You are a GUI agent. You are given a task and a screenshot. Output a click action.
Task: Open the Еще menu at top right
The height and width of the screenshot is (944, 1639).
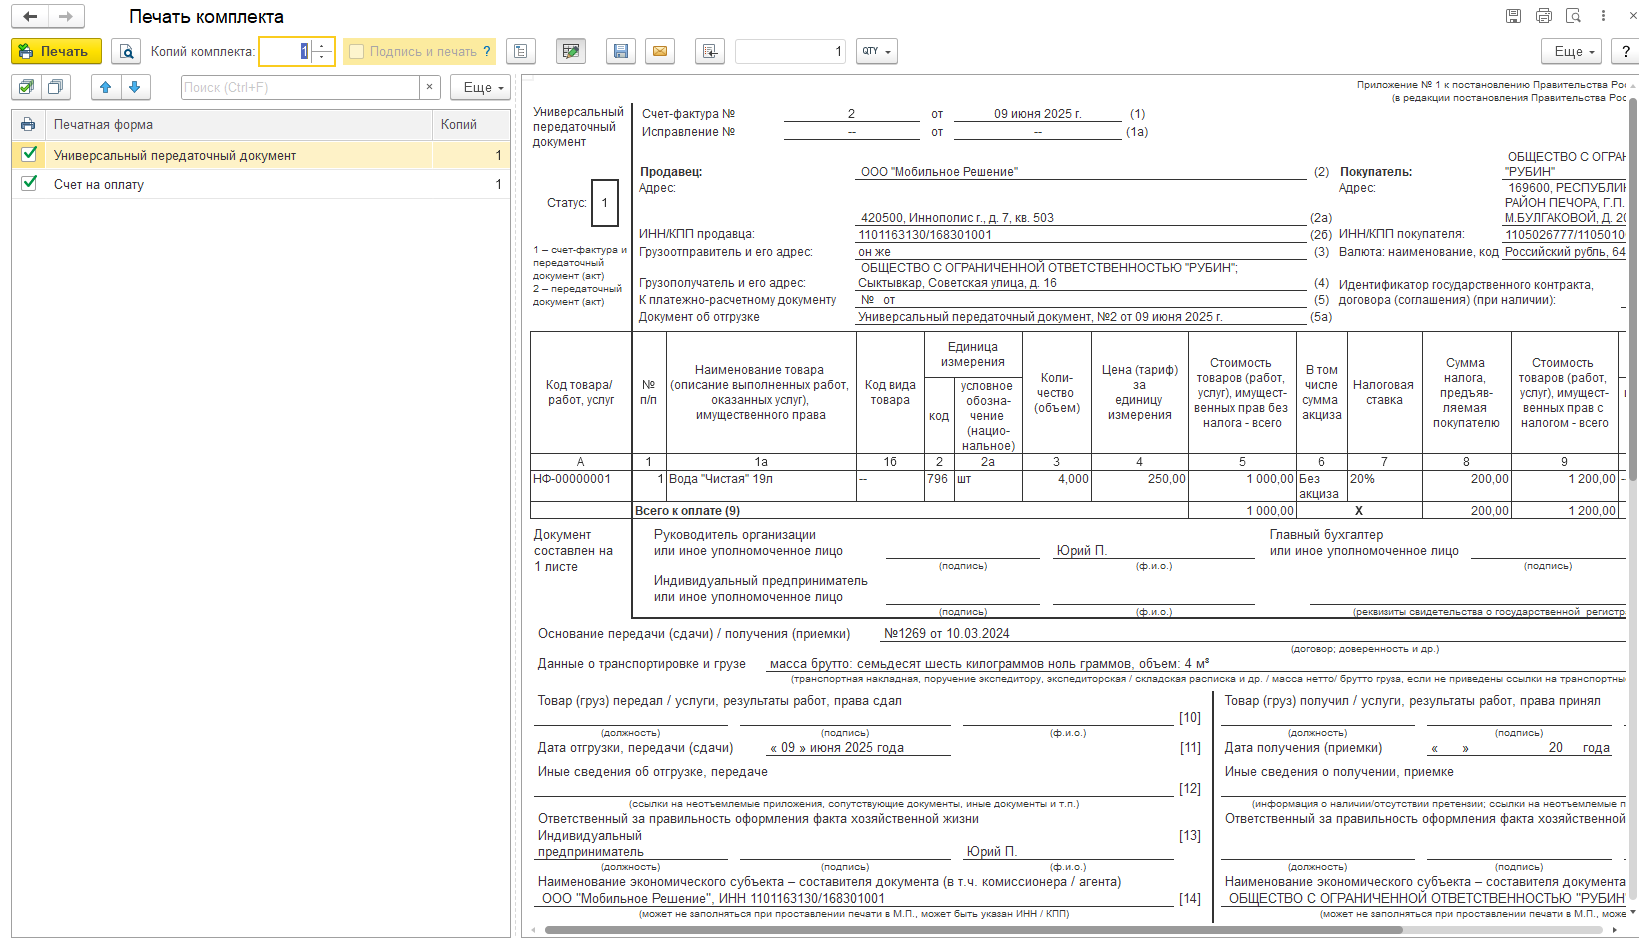tap(1572, 51)
